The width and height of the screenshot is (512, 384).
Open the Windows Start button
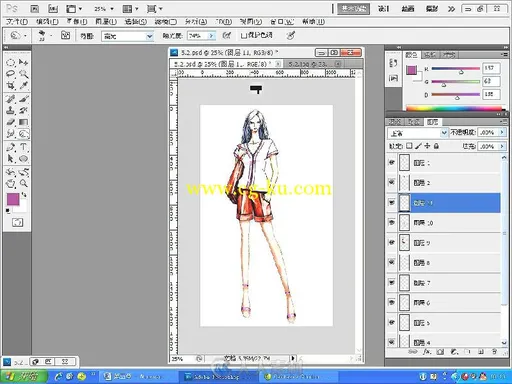tap(23, 377)
